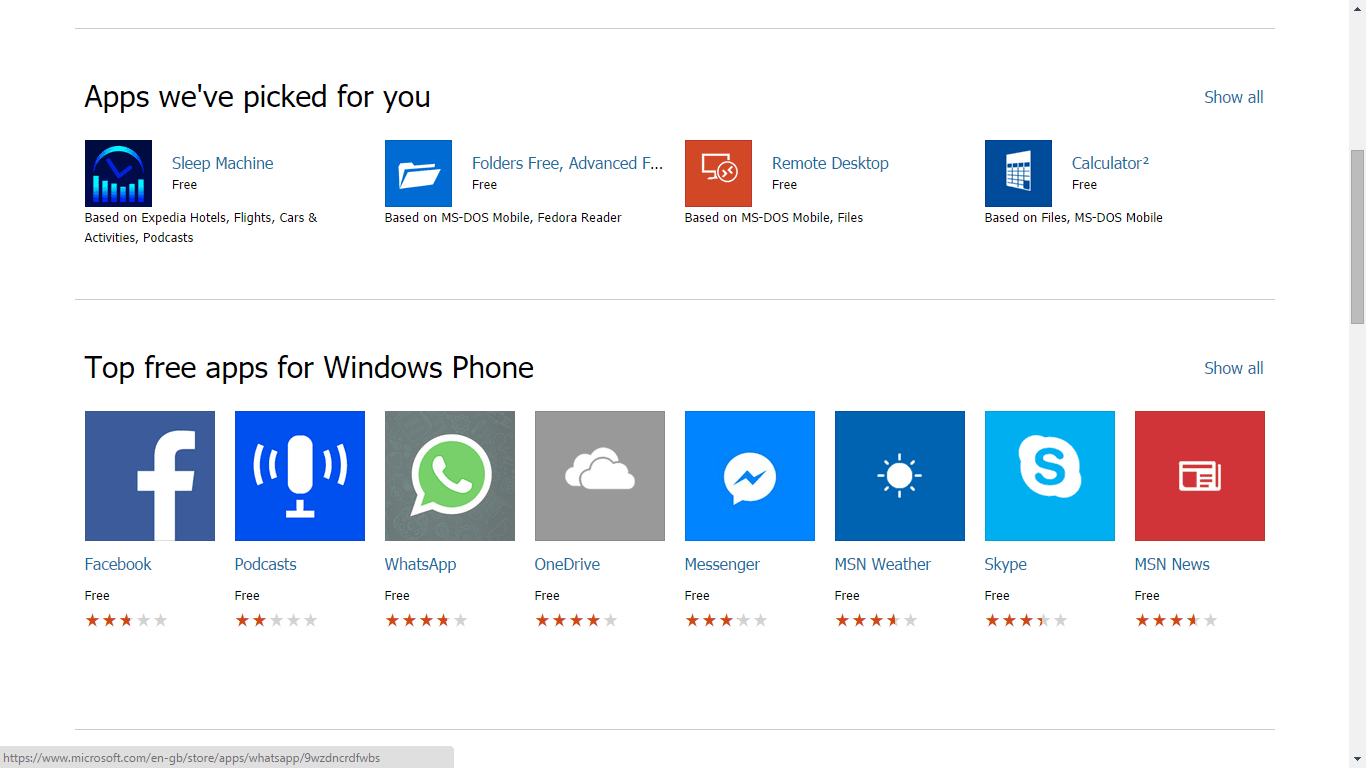Image resolution: width=1366 pixels, height=768 pixels.
Task: Open the Folders Free app icon
Action: click(418, 173)
